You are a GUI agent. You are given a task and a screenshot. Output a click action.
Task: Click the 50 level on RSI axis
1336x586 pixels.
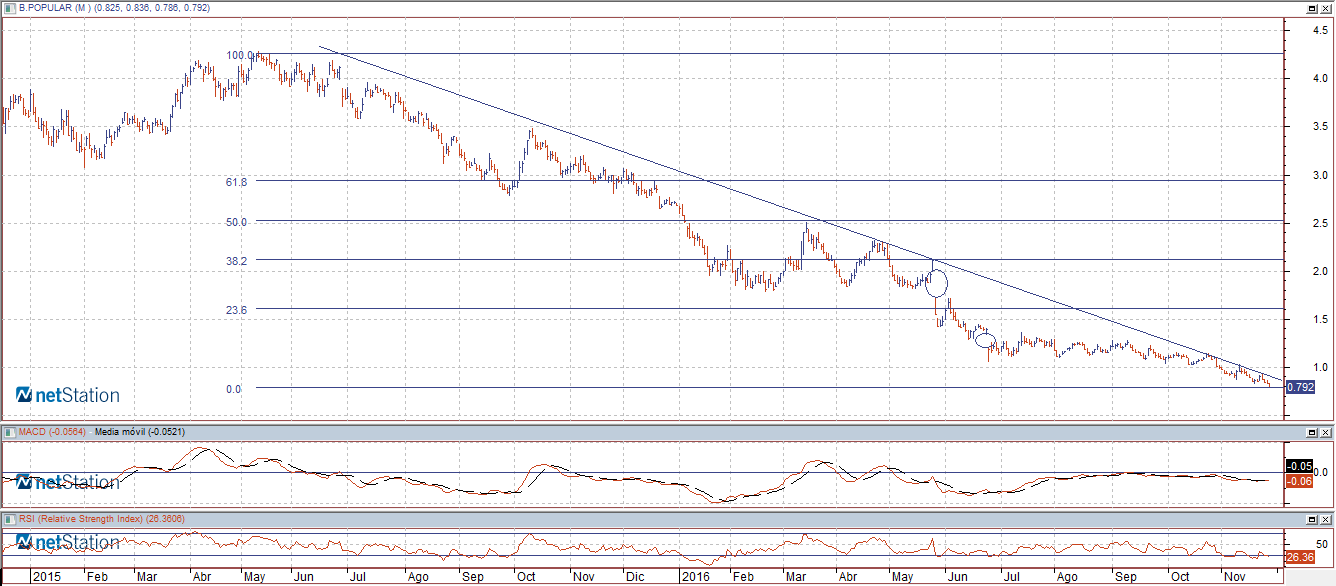1320,544
